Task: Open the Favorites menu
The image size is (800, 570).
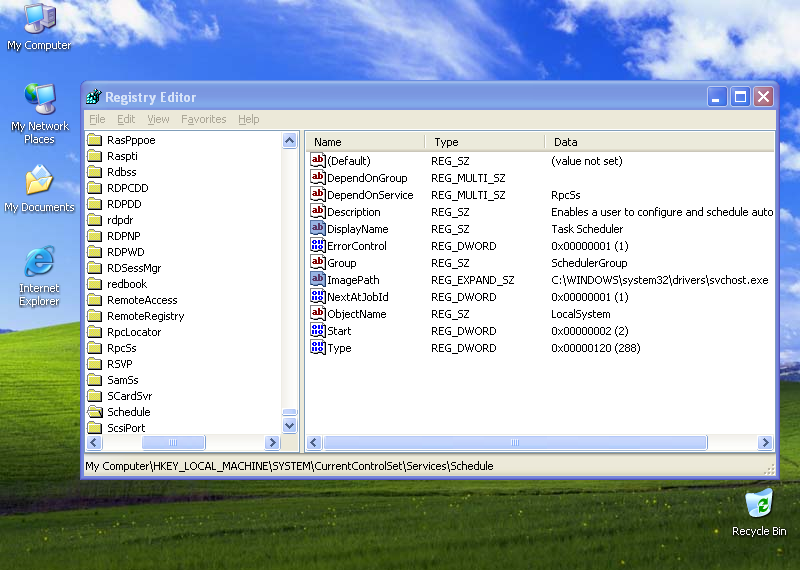Action: (x=204, y=119)
